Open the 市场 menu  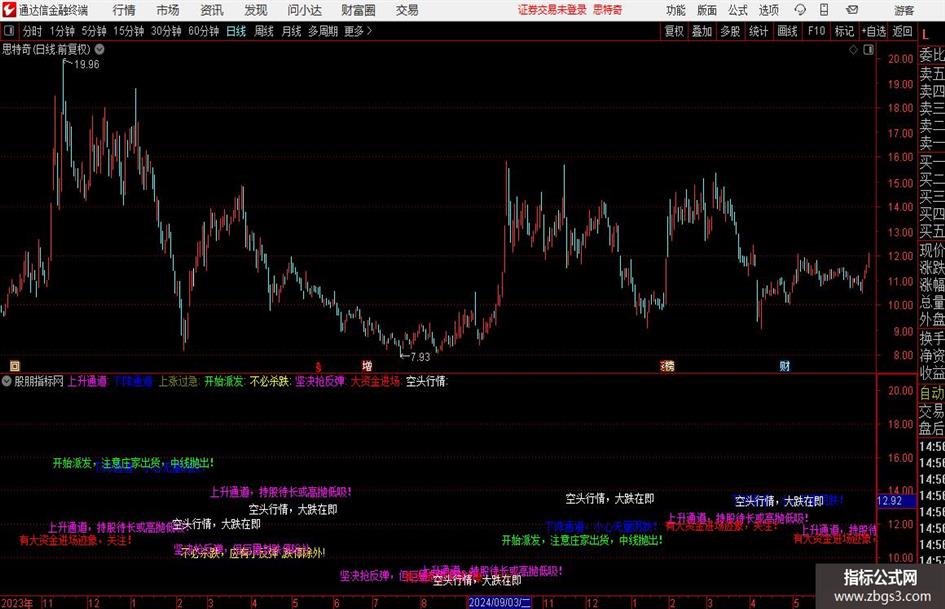[x=168, y=10]
